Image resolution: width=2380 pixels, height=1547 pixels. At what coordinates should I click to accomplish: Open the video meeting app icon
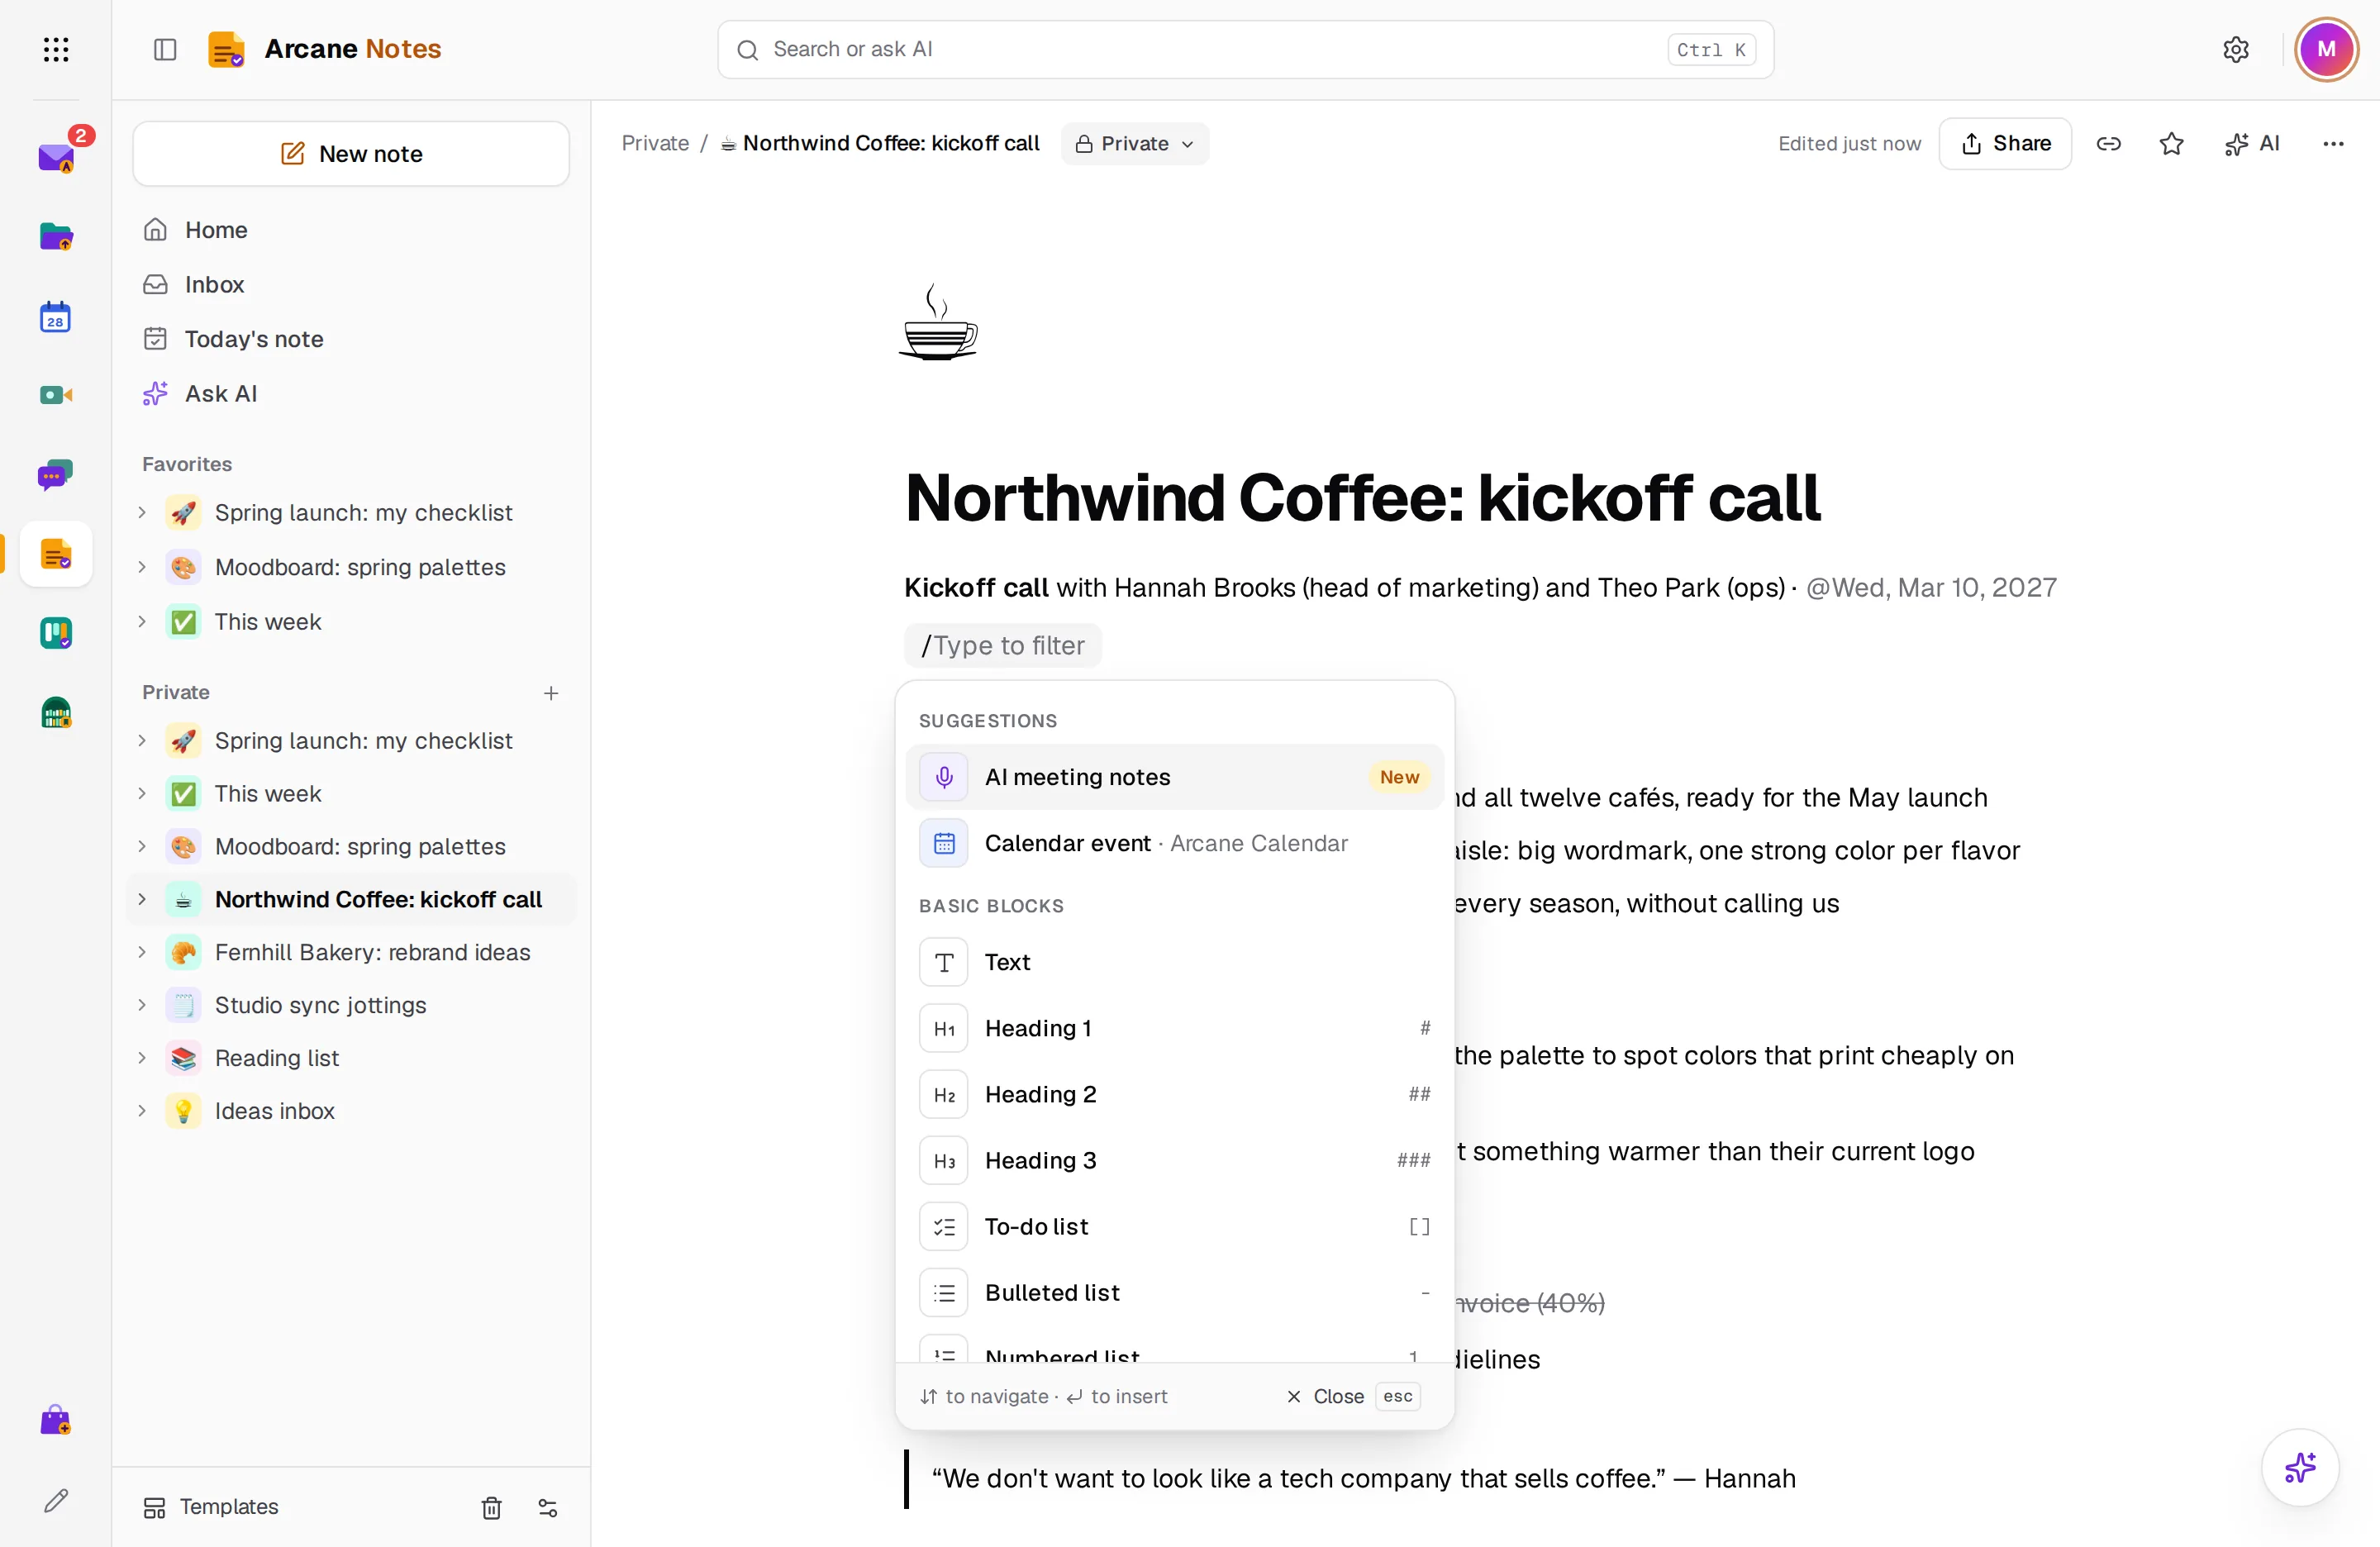tap(56, 395)
